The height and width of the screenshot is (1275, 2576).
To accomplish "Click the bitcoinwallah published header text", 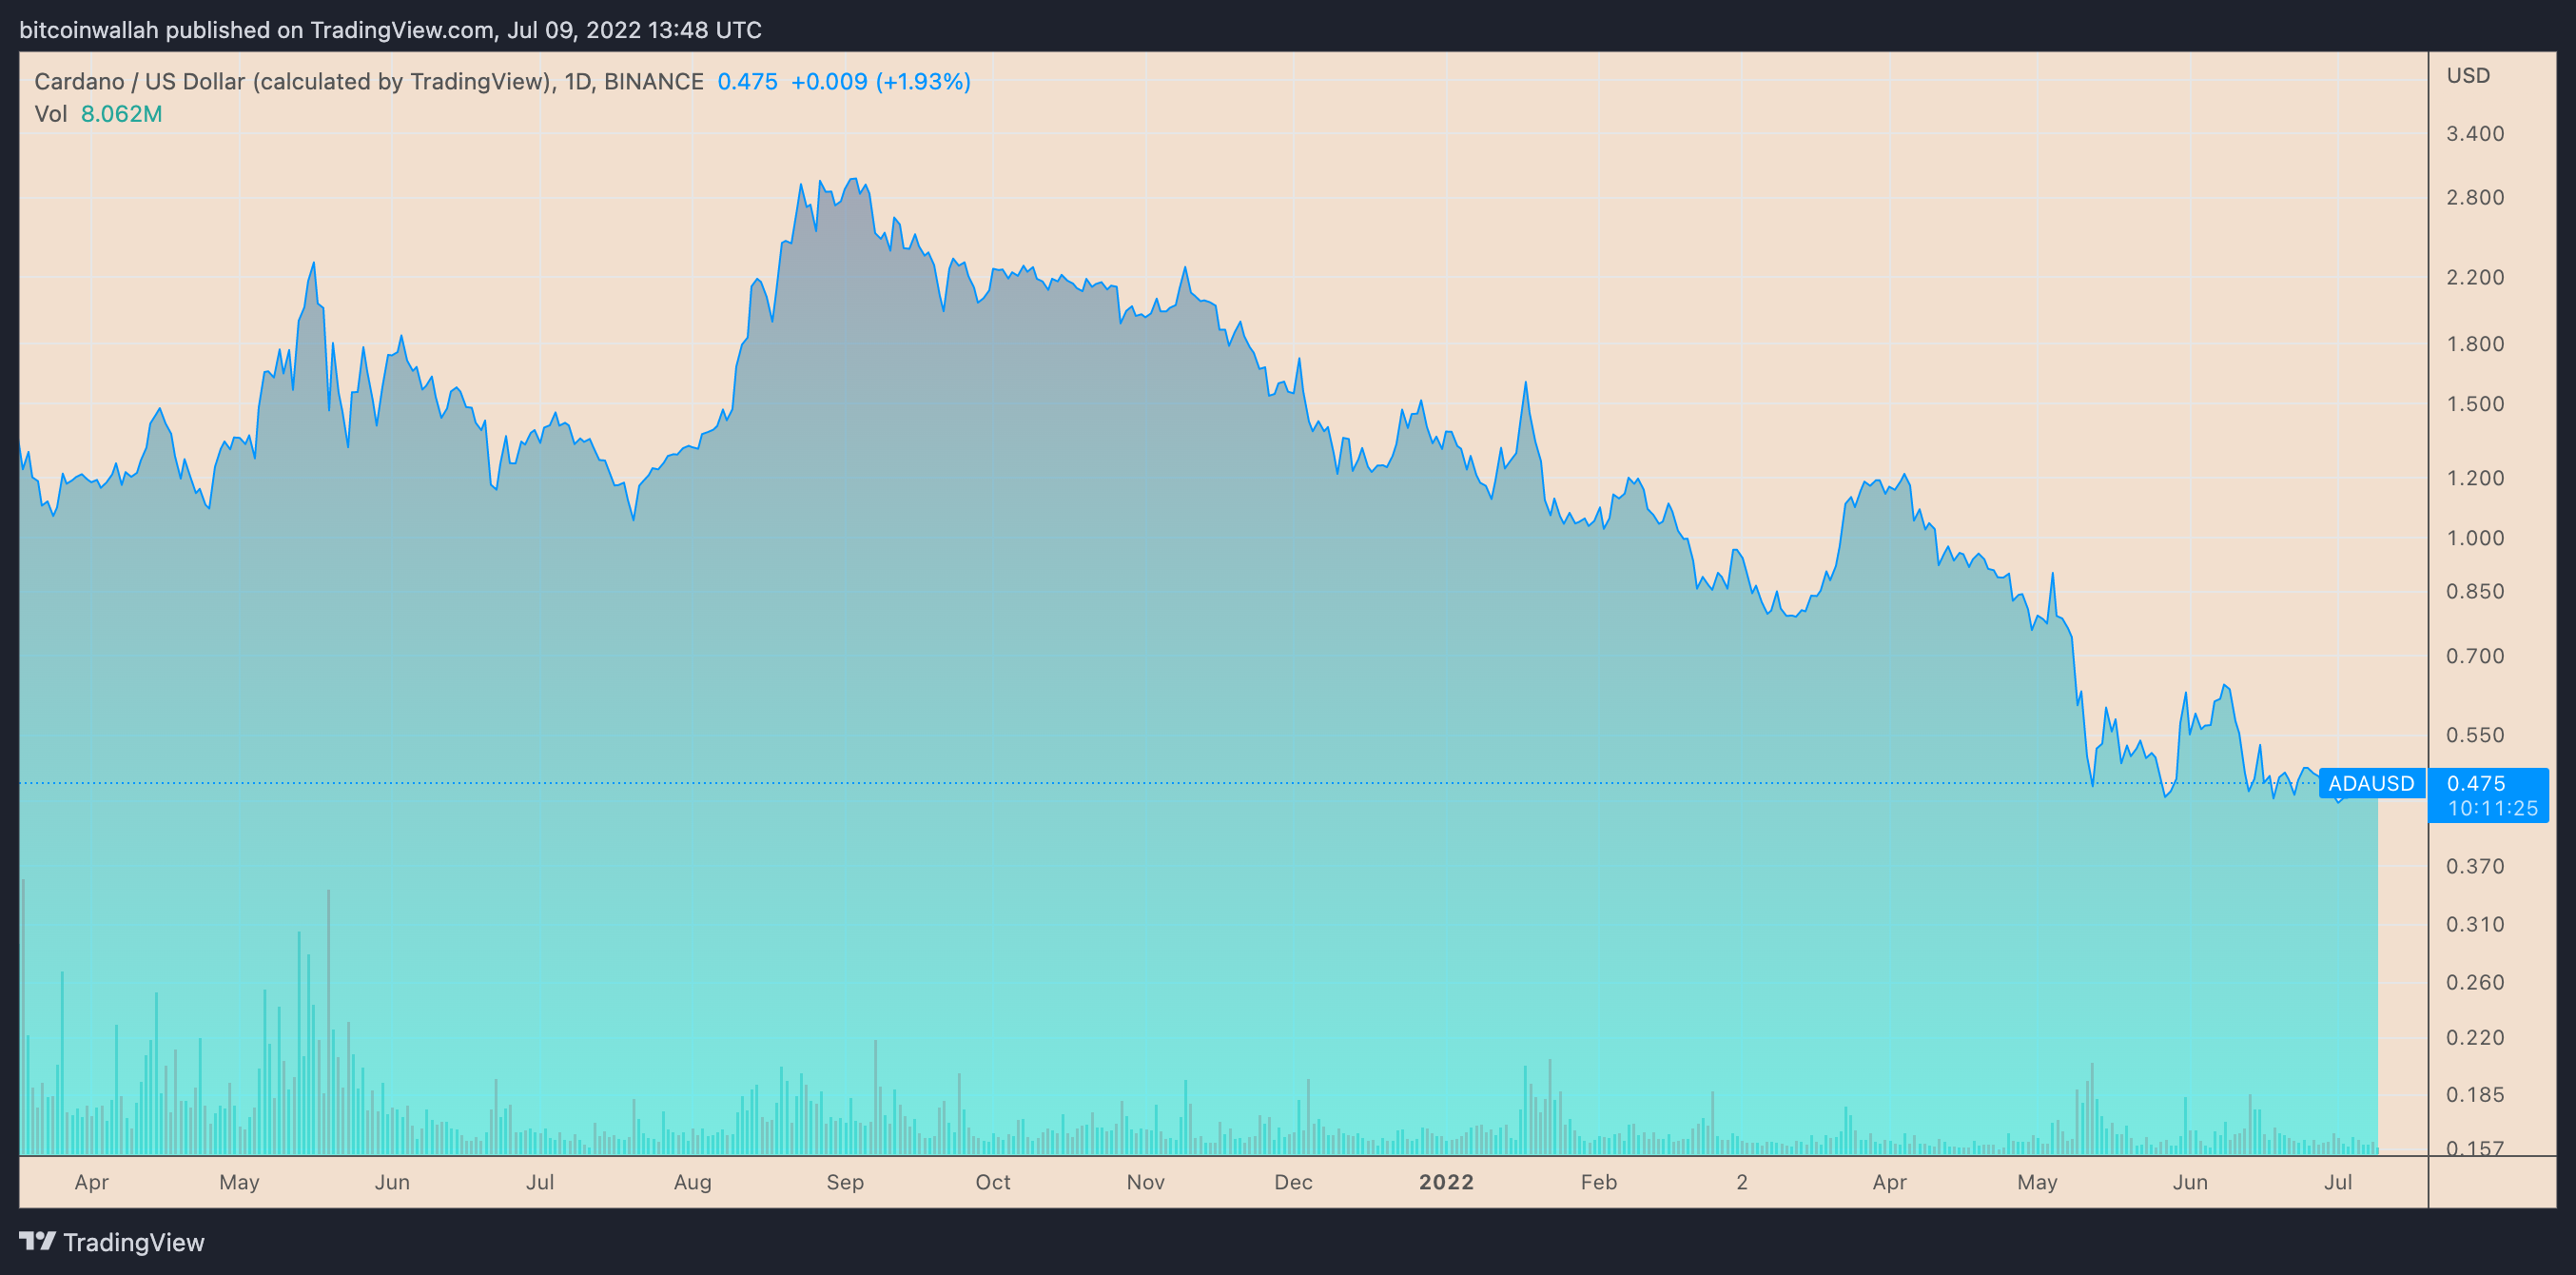I will [x=390, y=30].
